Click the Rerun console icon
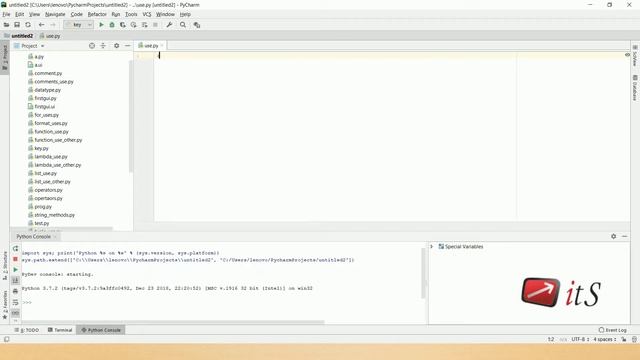 point(16,249)
